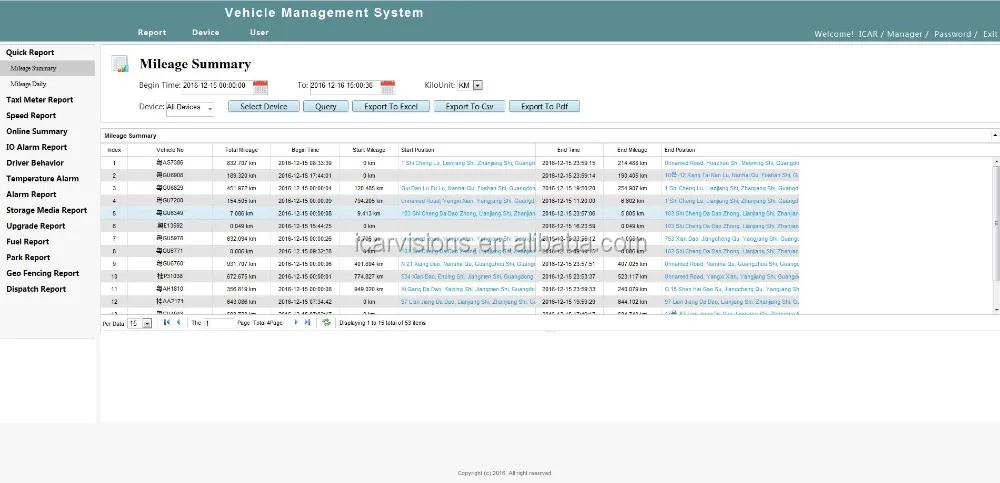The width and height of the screenshot is (1000, 483).
Task: Click Export To Pdf button
Action: click(x=544, y=107)
